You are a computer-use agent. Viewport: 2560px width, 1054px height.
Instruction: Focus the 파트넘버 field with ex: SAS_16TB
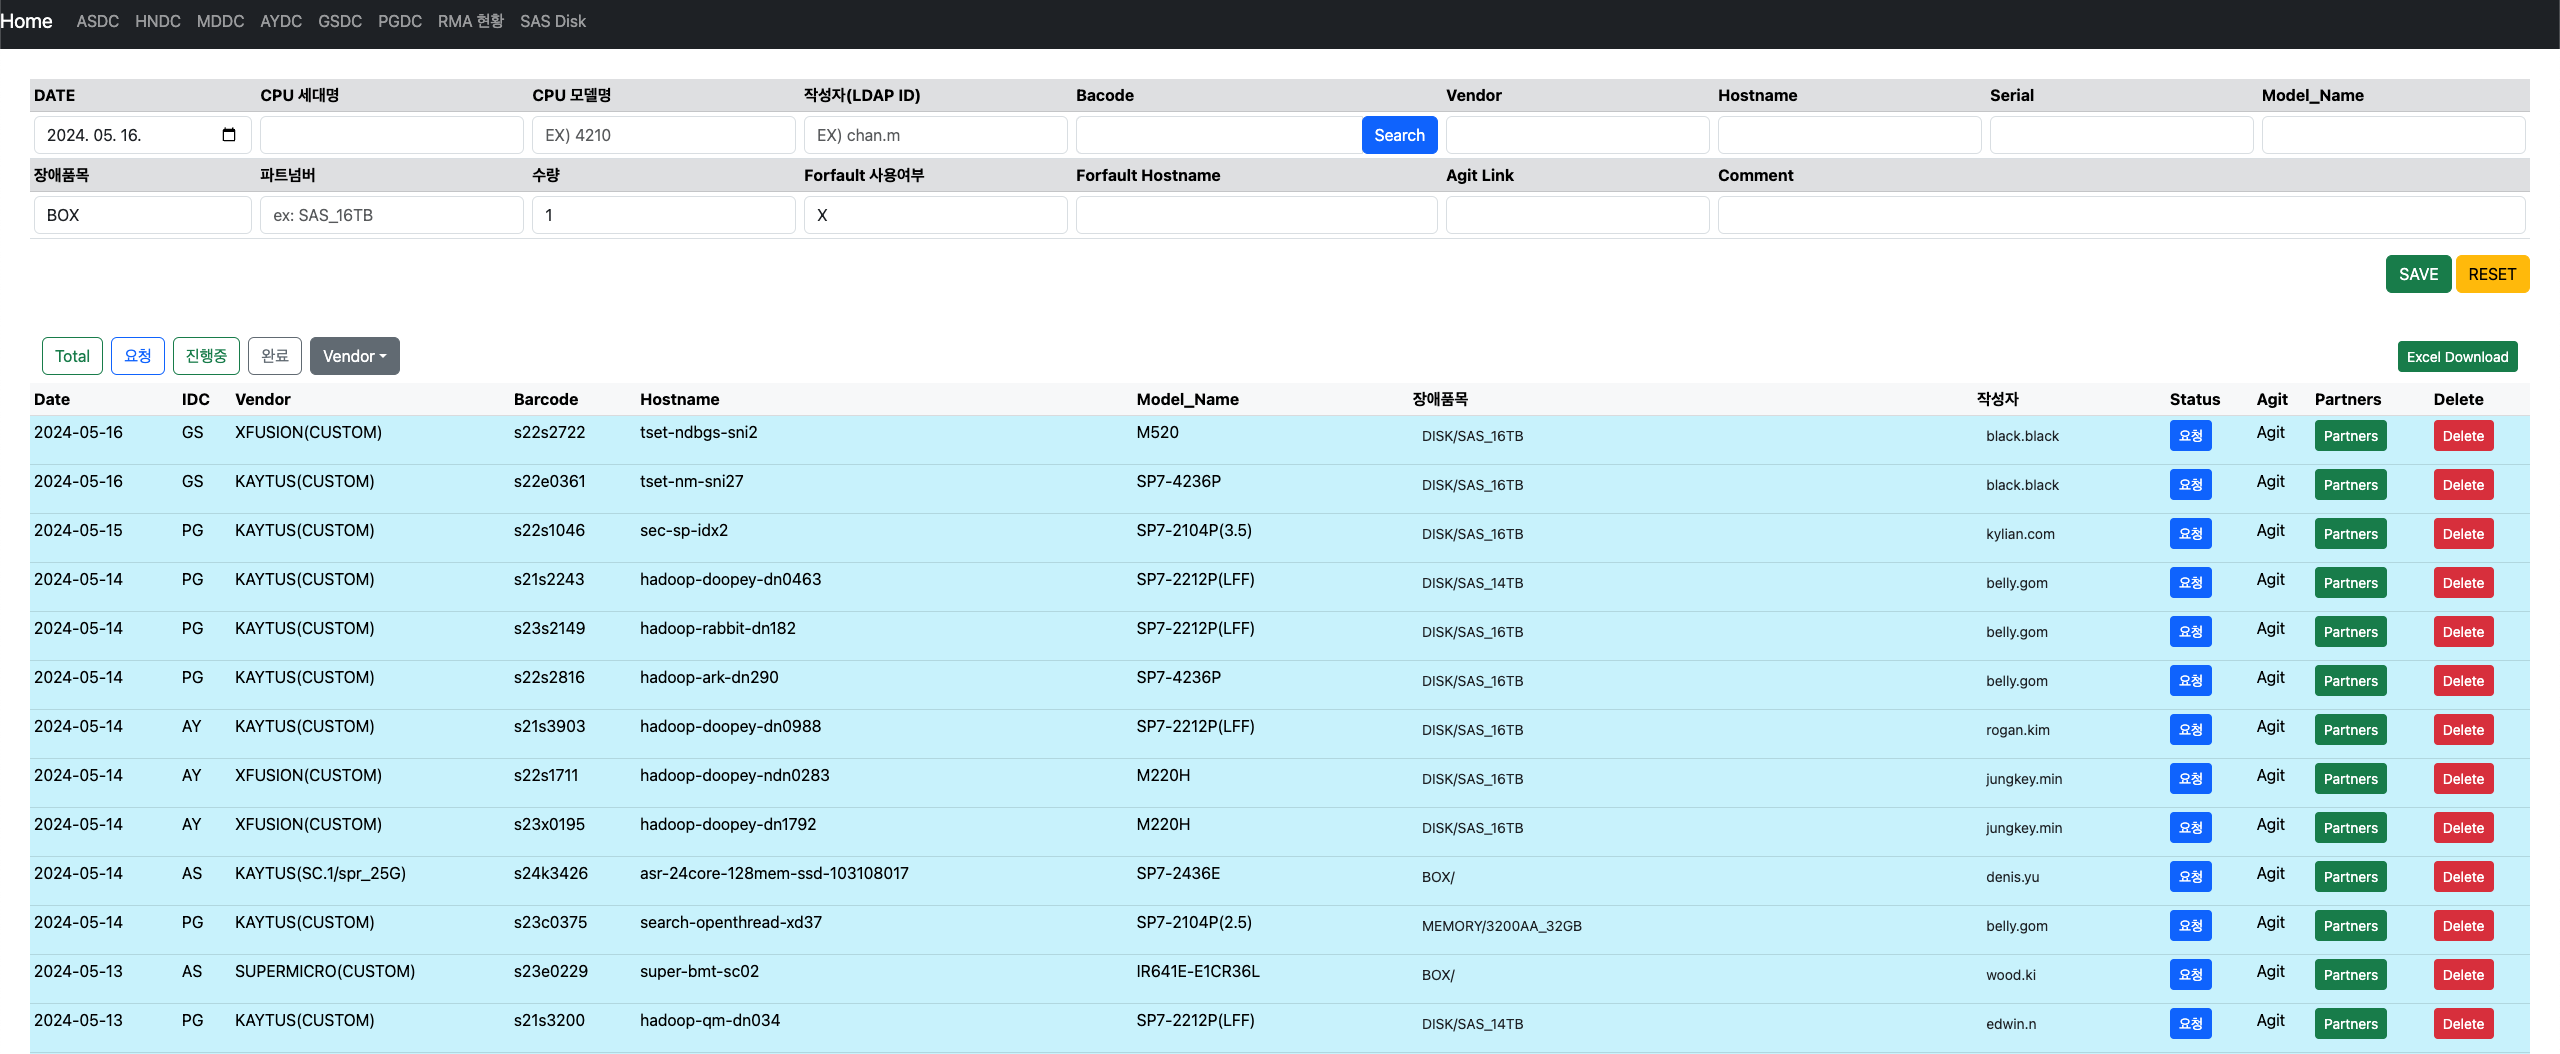pyautogui.click(x=392, y=215)
